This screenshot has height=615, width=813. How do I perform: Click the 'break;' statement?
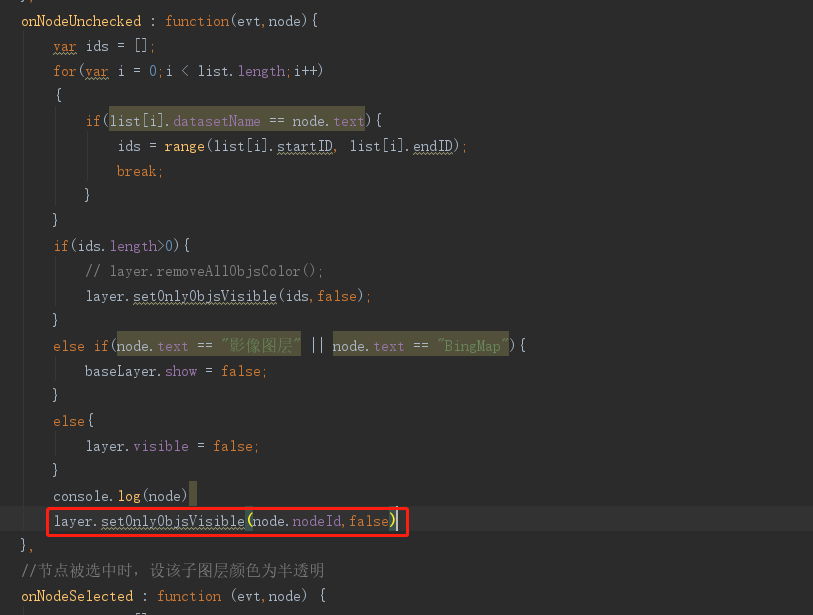[140, 172]
